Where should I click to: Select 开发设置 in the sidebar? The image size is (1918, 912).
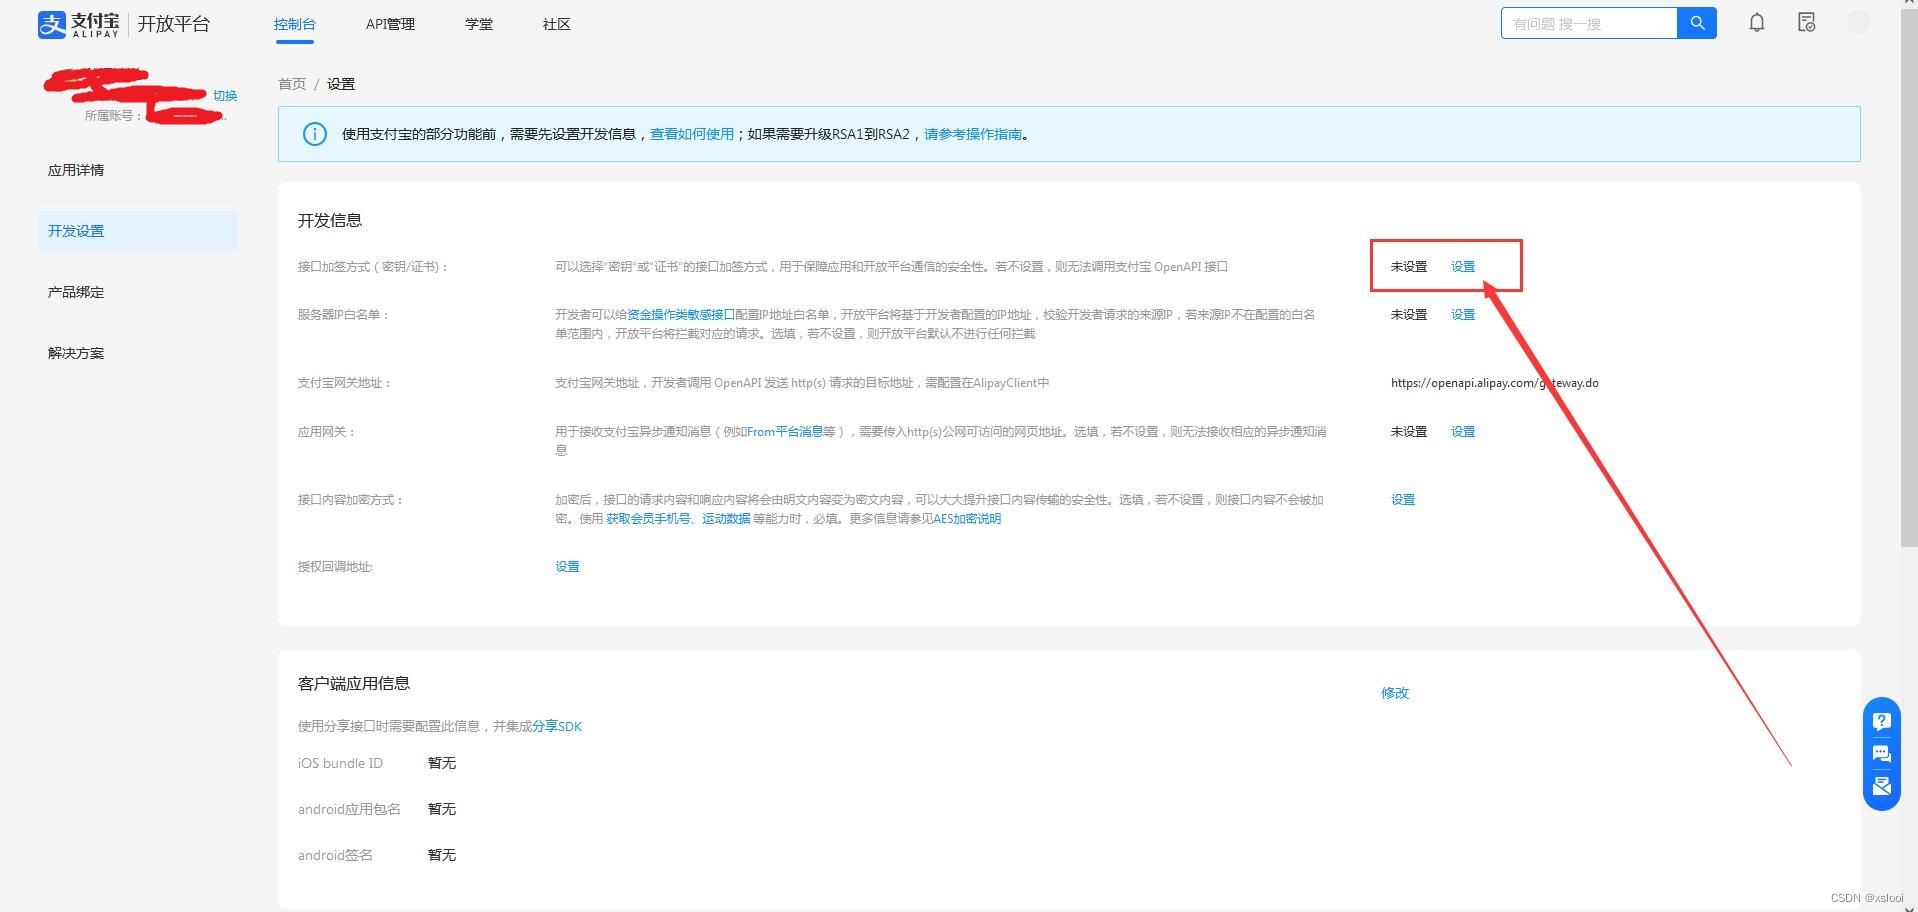click(138, 231)
